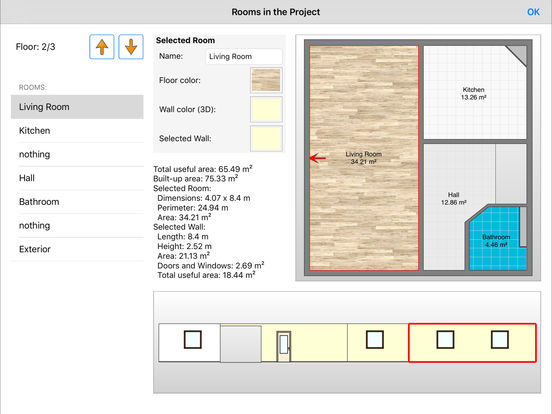The width and height of the screenshot is (552, 414).
Task: Select the door in the wall elevation view
Action: [284, 346]
